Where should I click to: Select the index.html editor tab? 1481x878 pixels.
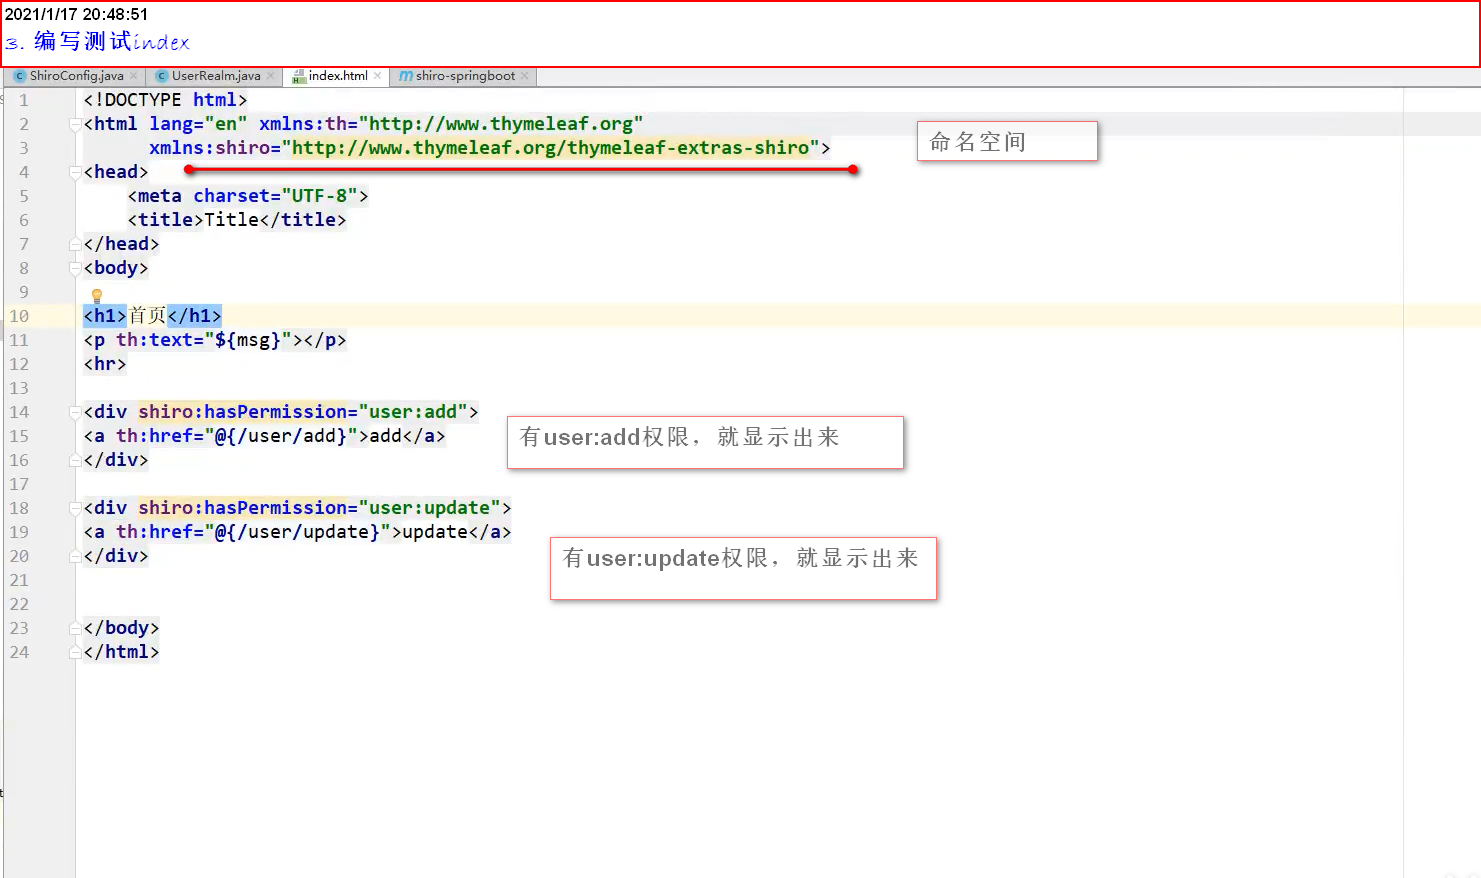point(338,76)
